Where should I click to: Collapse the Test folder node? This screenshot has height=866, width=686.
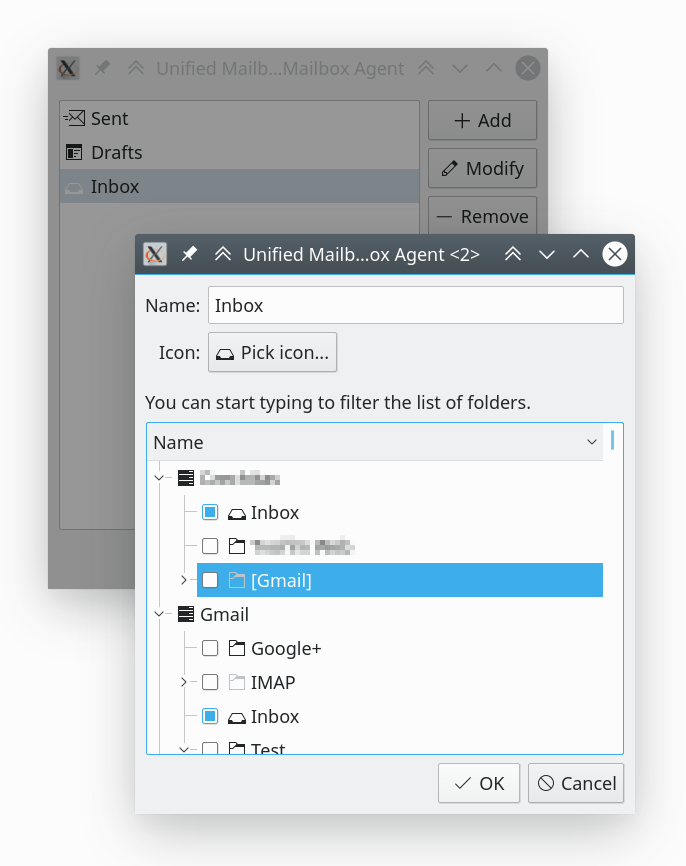(184, 749)
